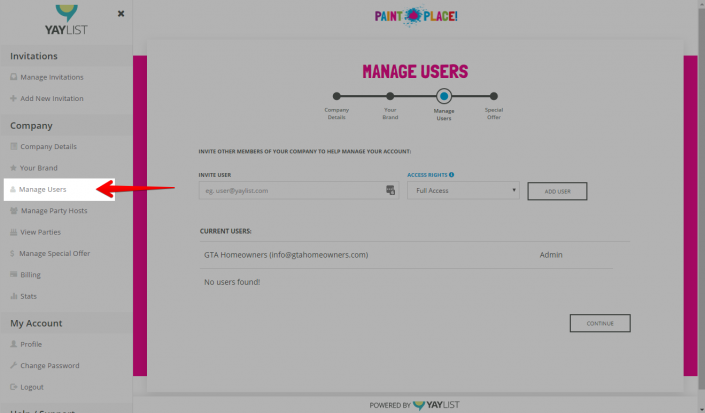Jump to the Company Details step dot

[336, 96]
